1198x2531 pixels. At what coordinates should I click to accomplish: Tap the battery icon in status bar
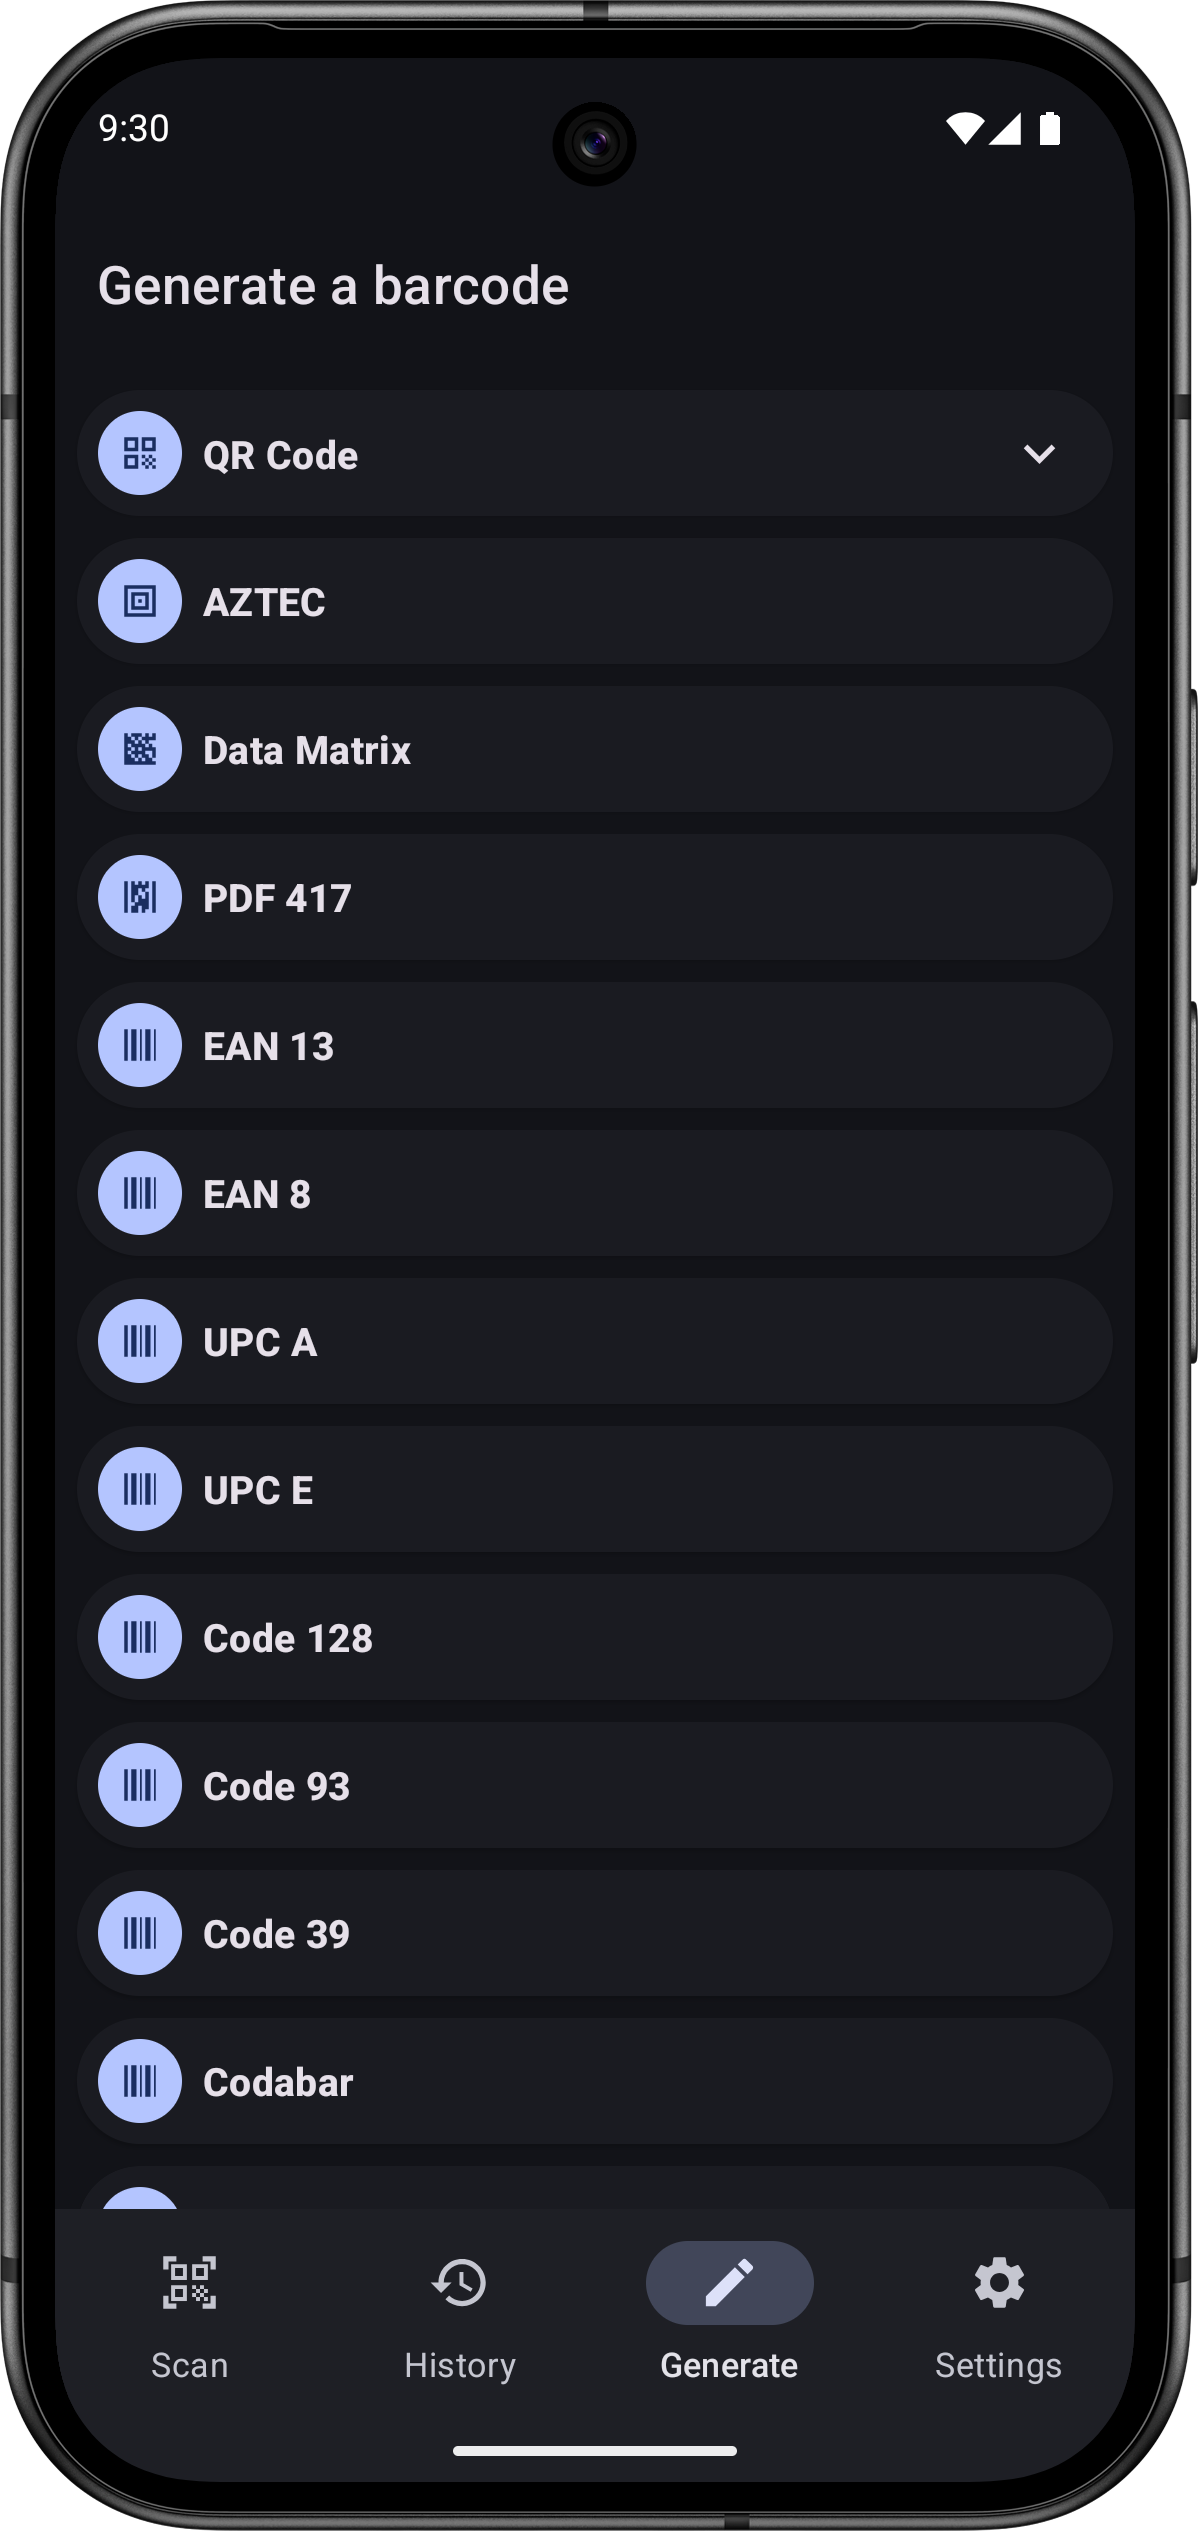(x=1049, y=129)
